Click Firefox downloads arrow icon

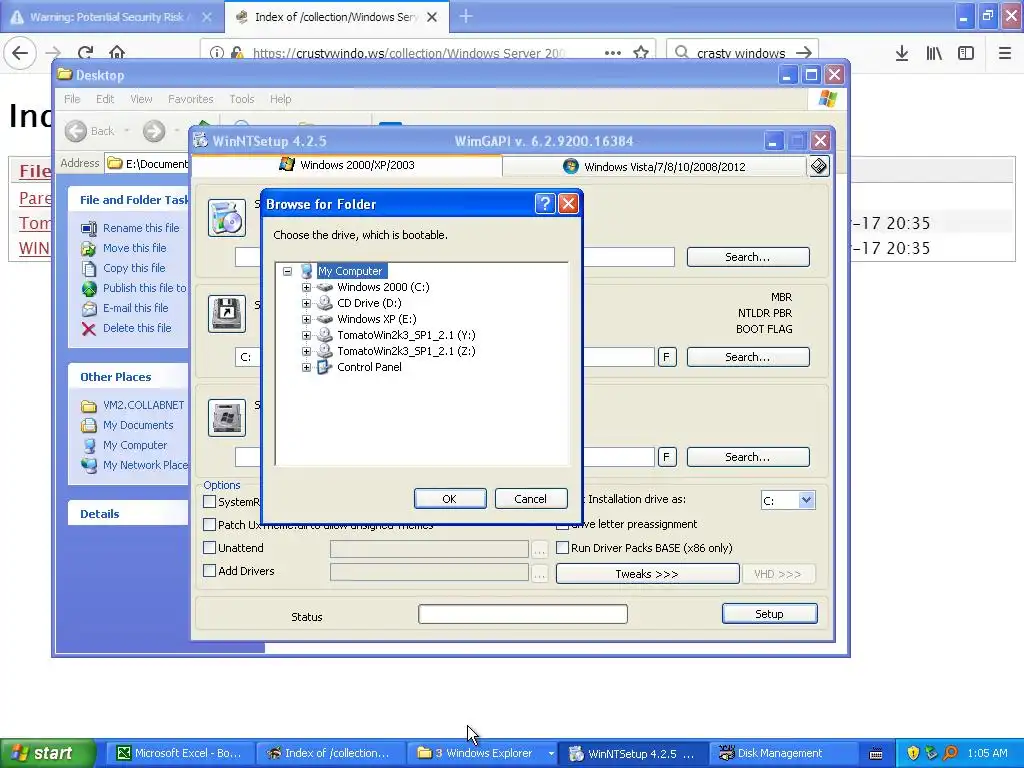[x=902, y=53]
